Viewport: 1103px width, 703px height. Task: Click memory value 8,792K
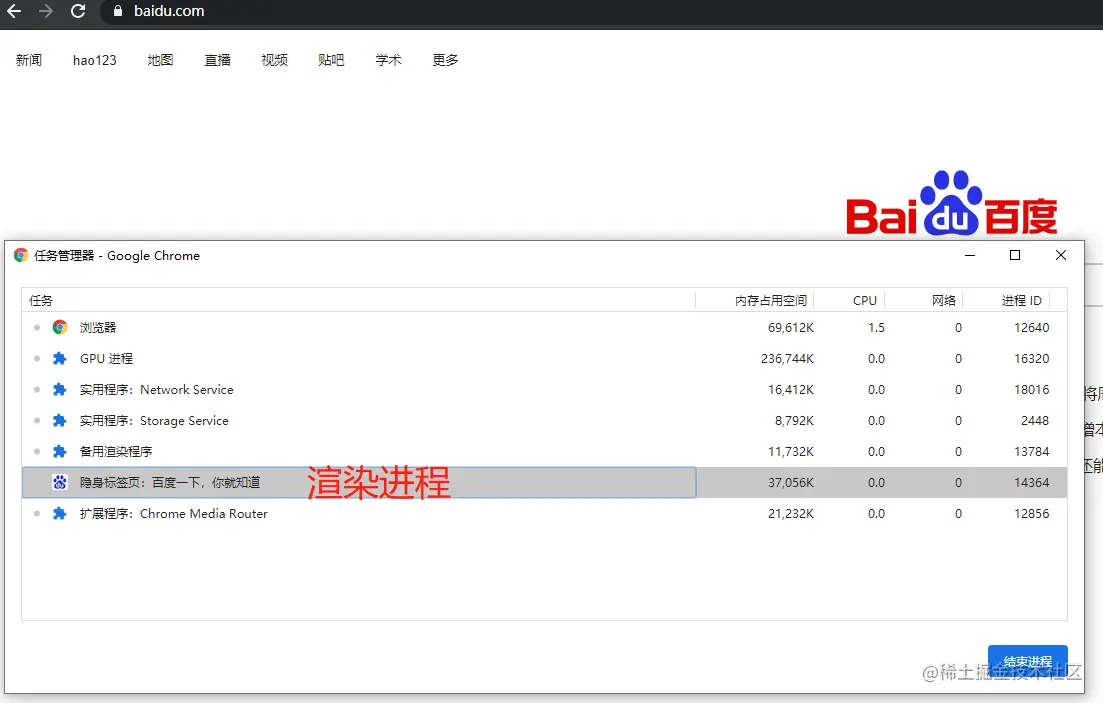click(794, 420)
